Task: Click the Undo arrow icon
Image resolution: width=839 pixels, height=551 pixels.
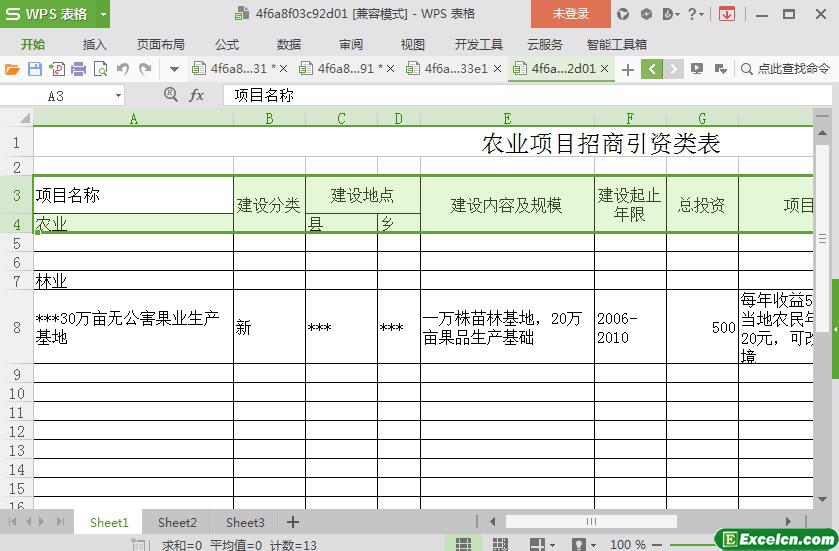Action: pyautogui.click(x=123, y=69)
